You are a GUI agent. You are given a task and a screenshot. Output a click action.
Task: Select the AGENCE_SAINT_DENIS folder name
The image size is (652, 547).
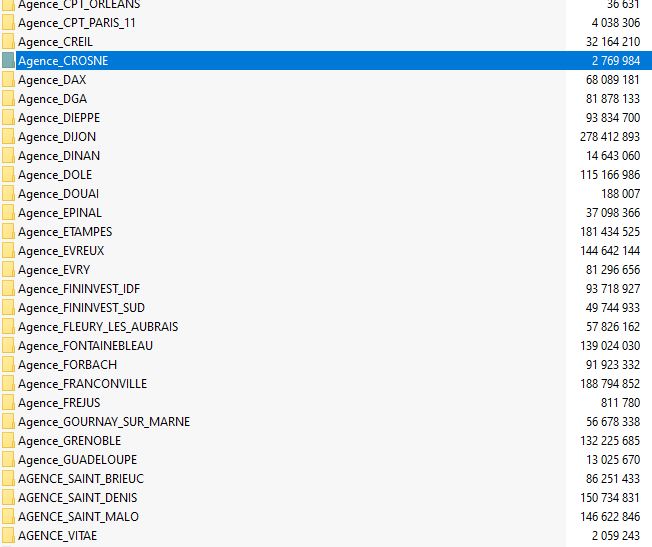[x=78, y=498]
